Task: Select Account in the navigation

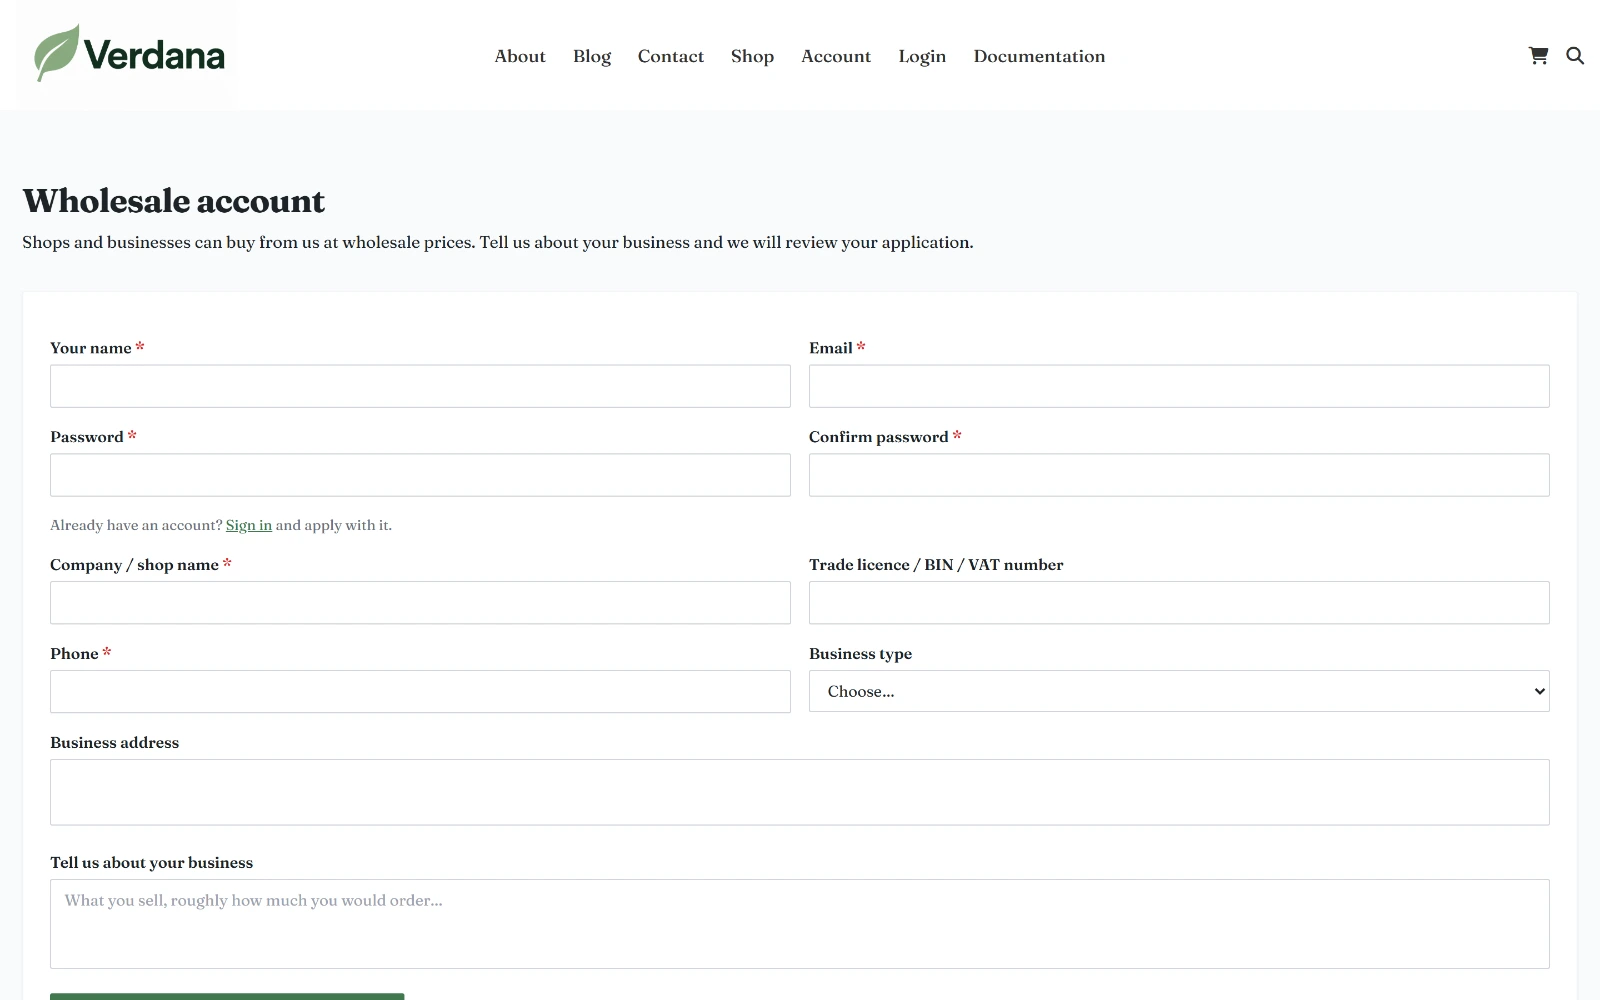Action: pyautogui.click(x=836, y=56)
